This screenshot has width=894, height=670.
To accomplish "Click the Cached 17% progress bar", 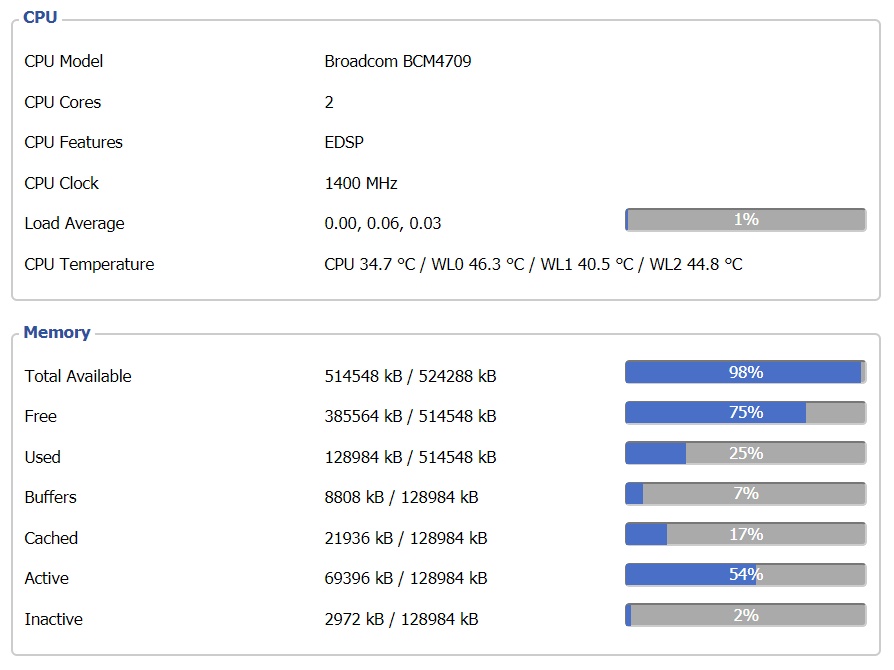I will (x=746, y=534).
